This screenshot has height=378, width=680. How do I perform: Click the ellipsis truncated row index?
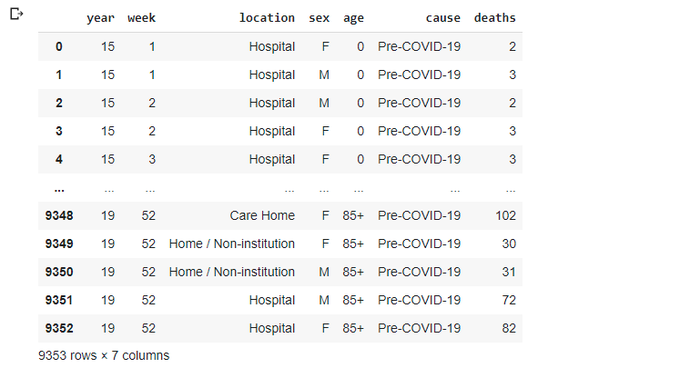(x=59, y=189)
